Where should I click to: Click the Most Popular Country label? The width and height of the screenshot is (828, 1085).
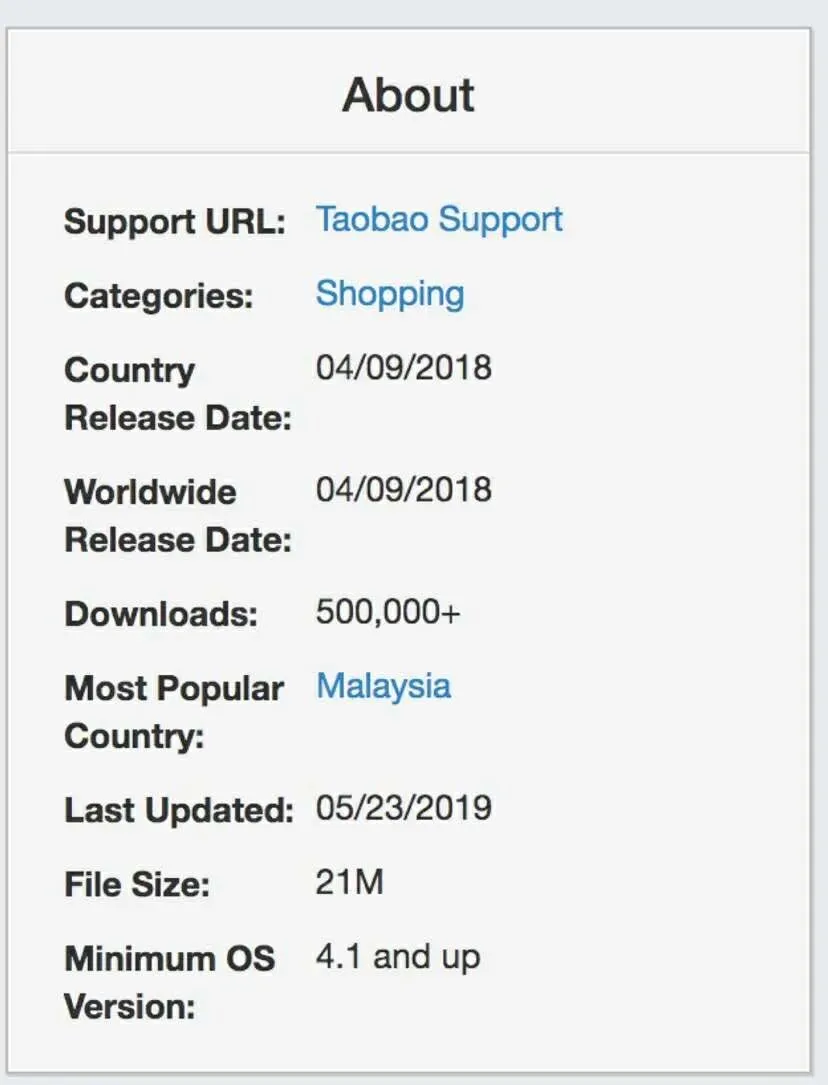pos(174,712)
